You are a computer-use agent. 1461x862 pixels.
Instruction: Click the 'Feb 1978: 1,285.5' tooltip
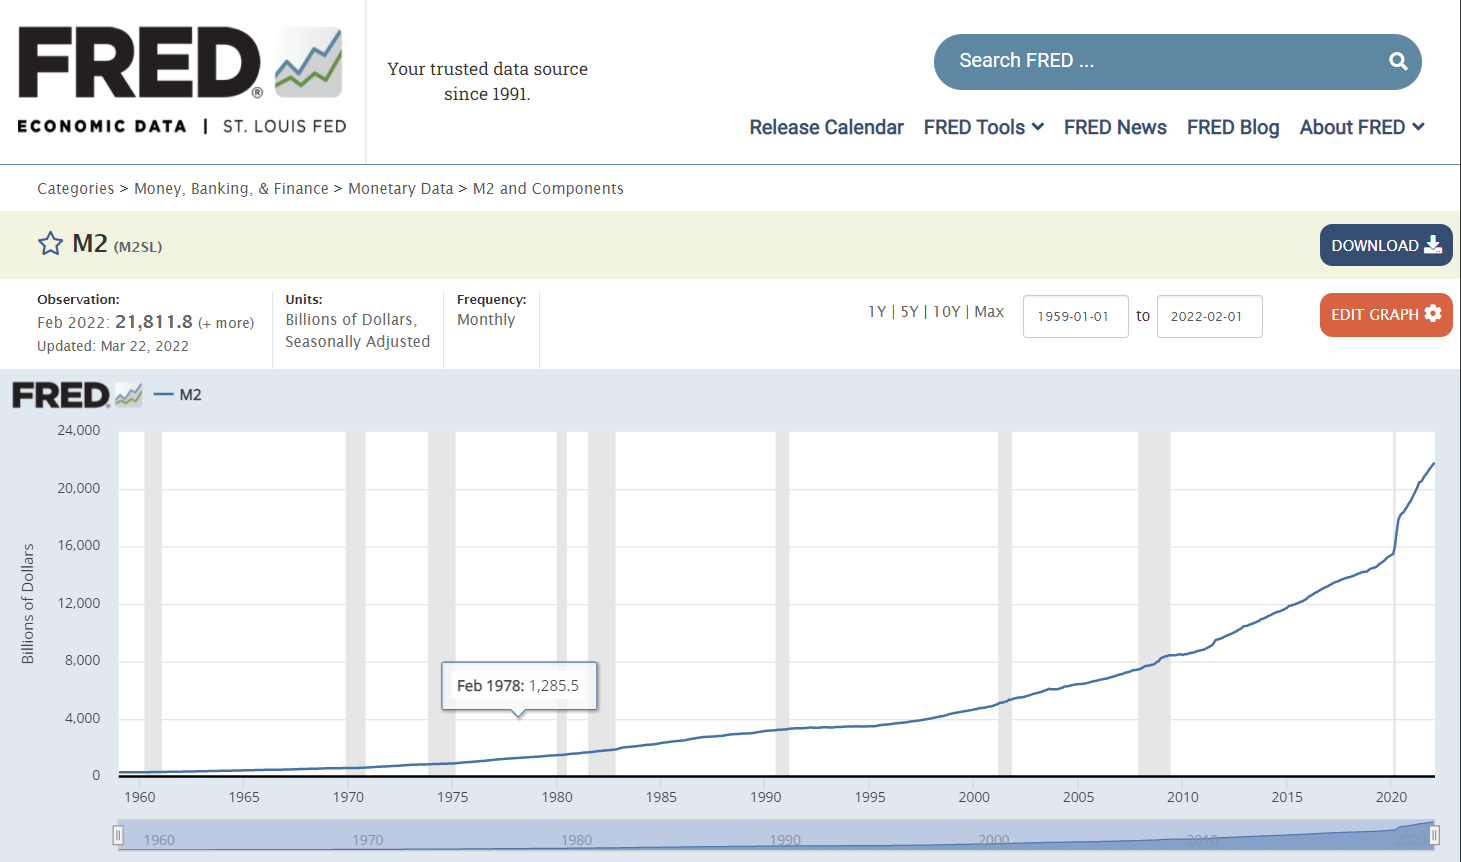pyautogui.click(x=519, y=686)
